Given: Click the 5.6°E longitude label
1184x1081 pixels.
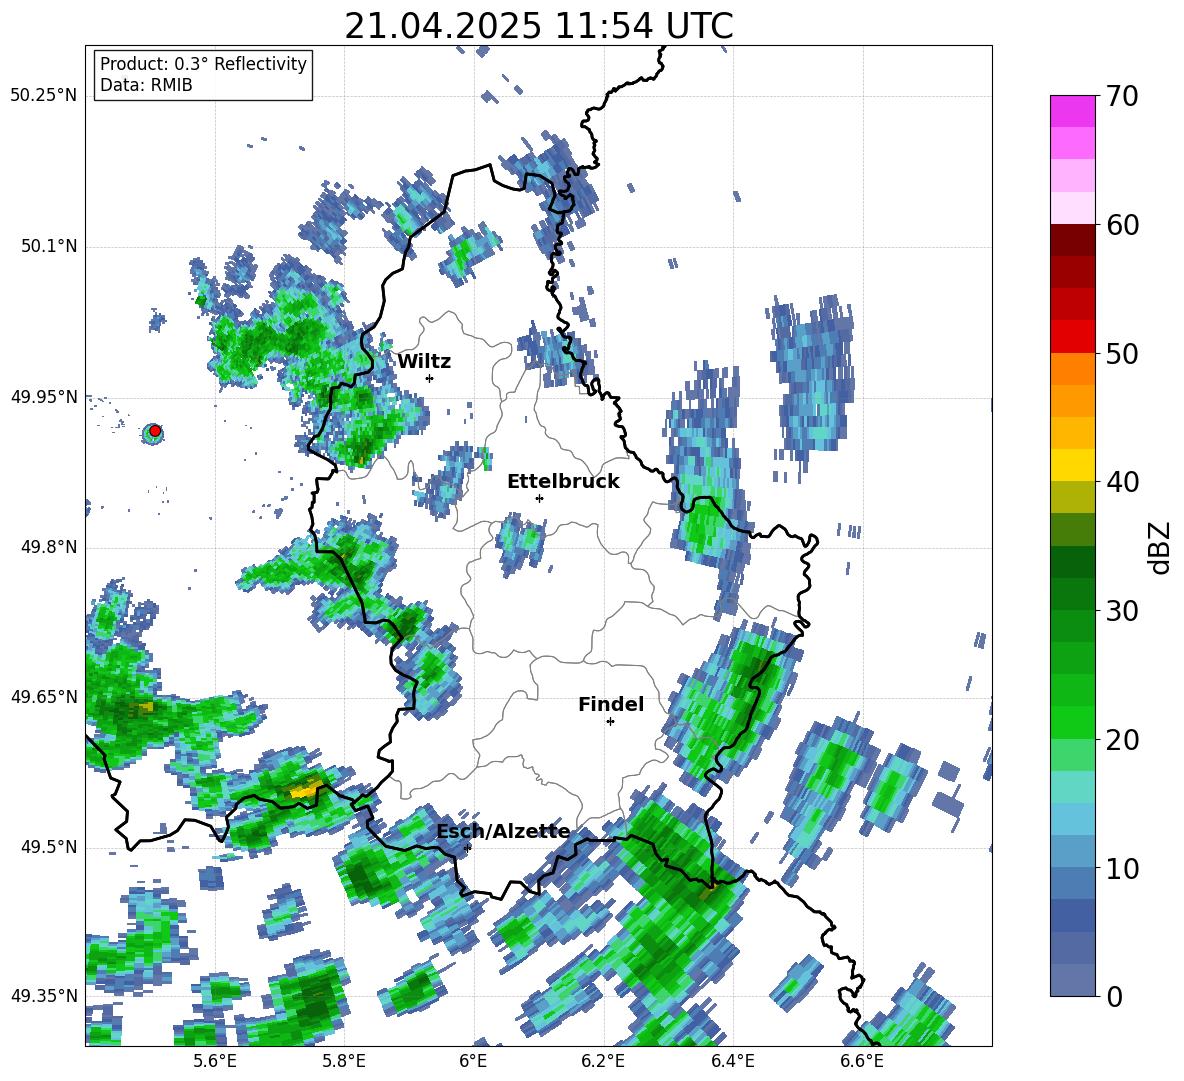Looking at the screenshot, I should 214,1062.
